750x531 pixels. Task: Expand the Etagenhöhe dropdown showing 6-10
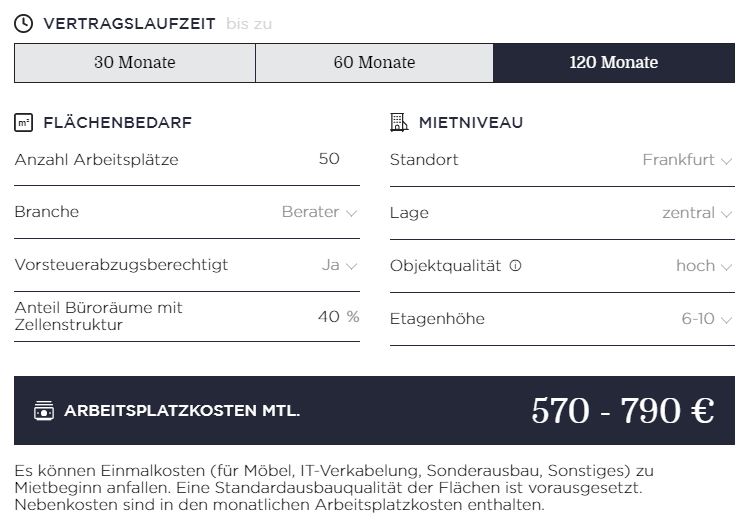[x=706, y=319]
